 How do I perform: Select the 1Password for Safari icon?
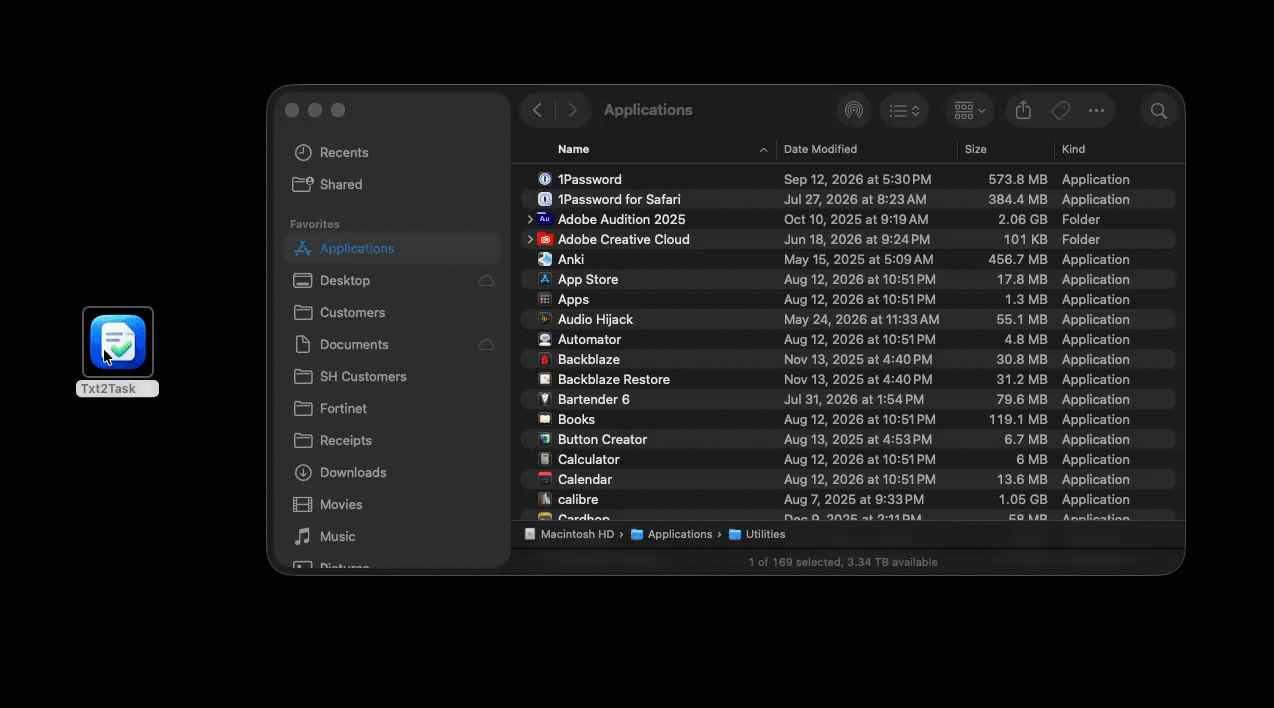[545, 199]
